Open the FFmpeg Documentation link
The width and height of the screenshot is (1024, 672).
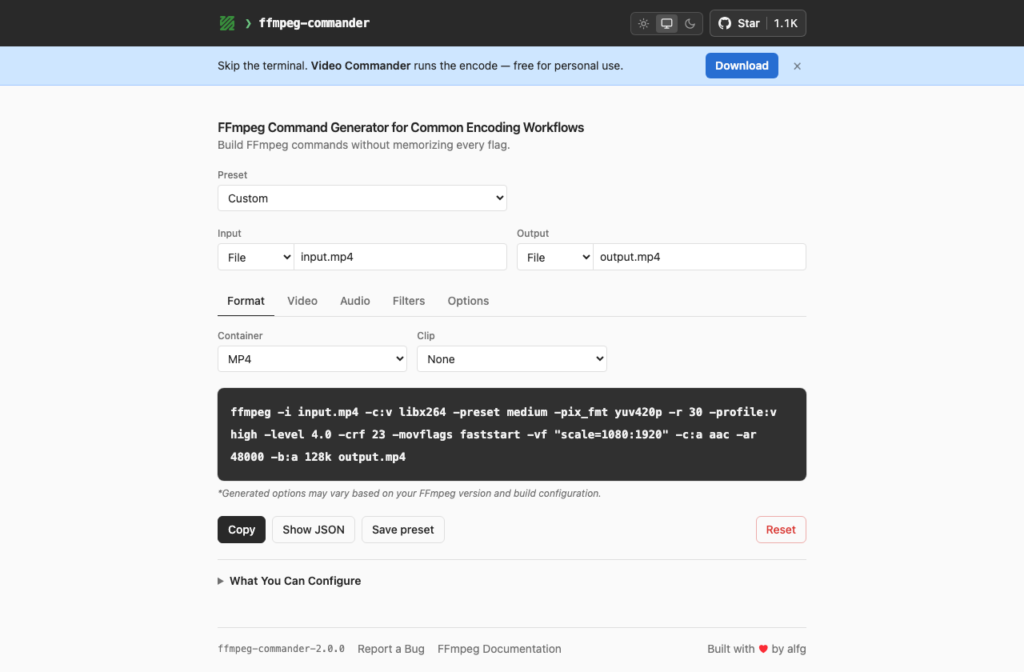click(x=499, y=648)
